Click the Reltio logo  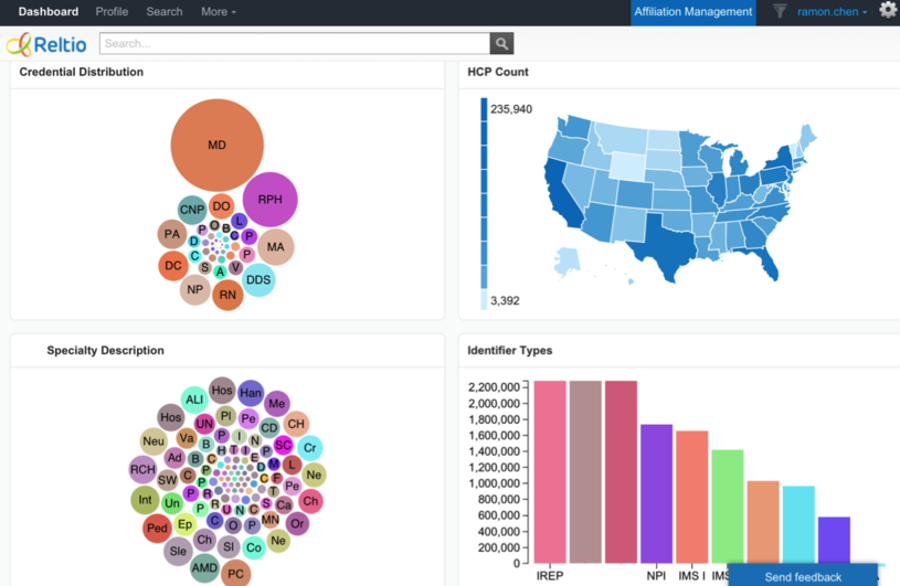click(47, 44)
